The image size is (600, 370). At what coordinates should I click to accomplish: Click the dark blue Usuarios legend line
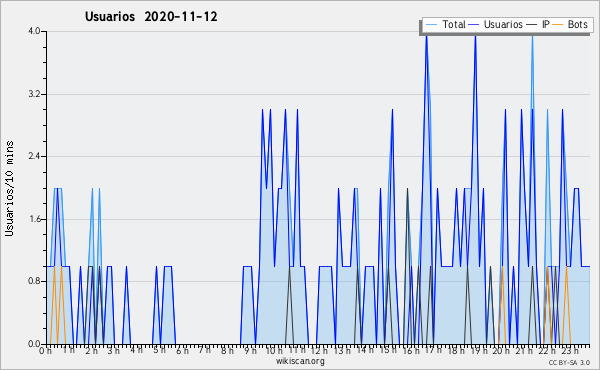pos(474,25)
